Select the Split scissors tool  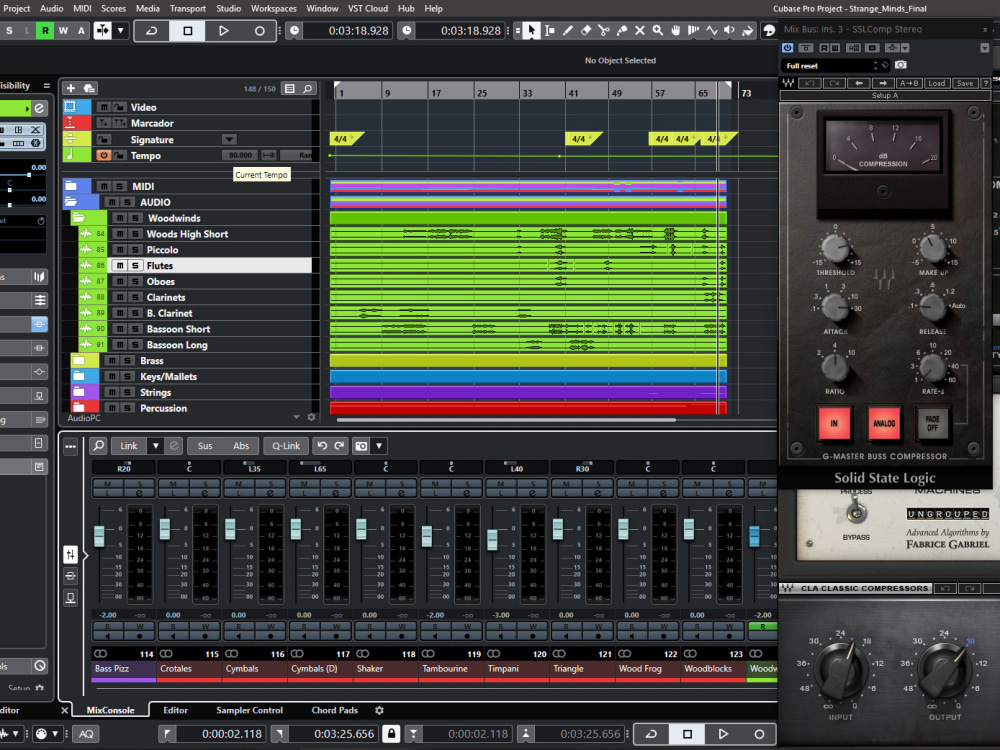(x=604, y=30)
